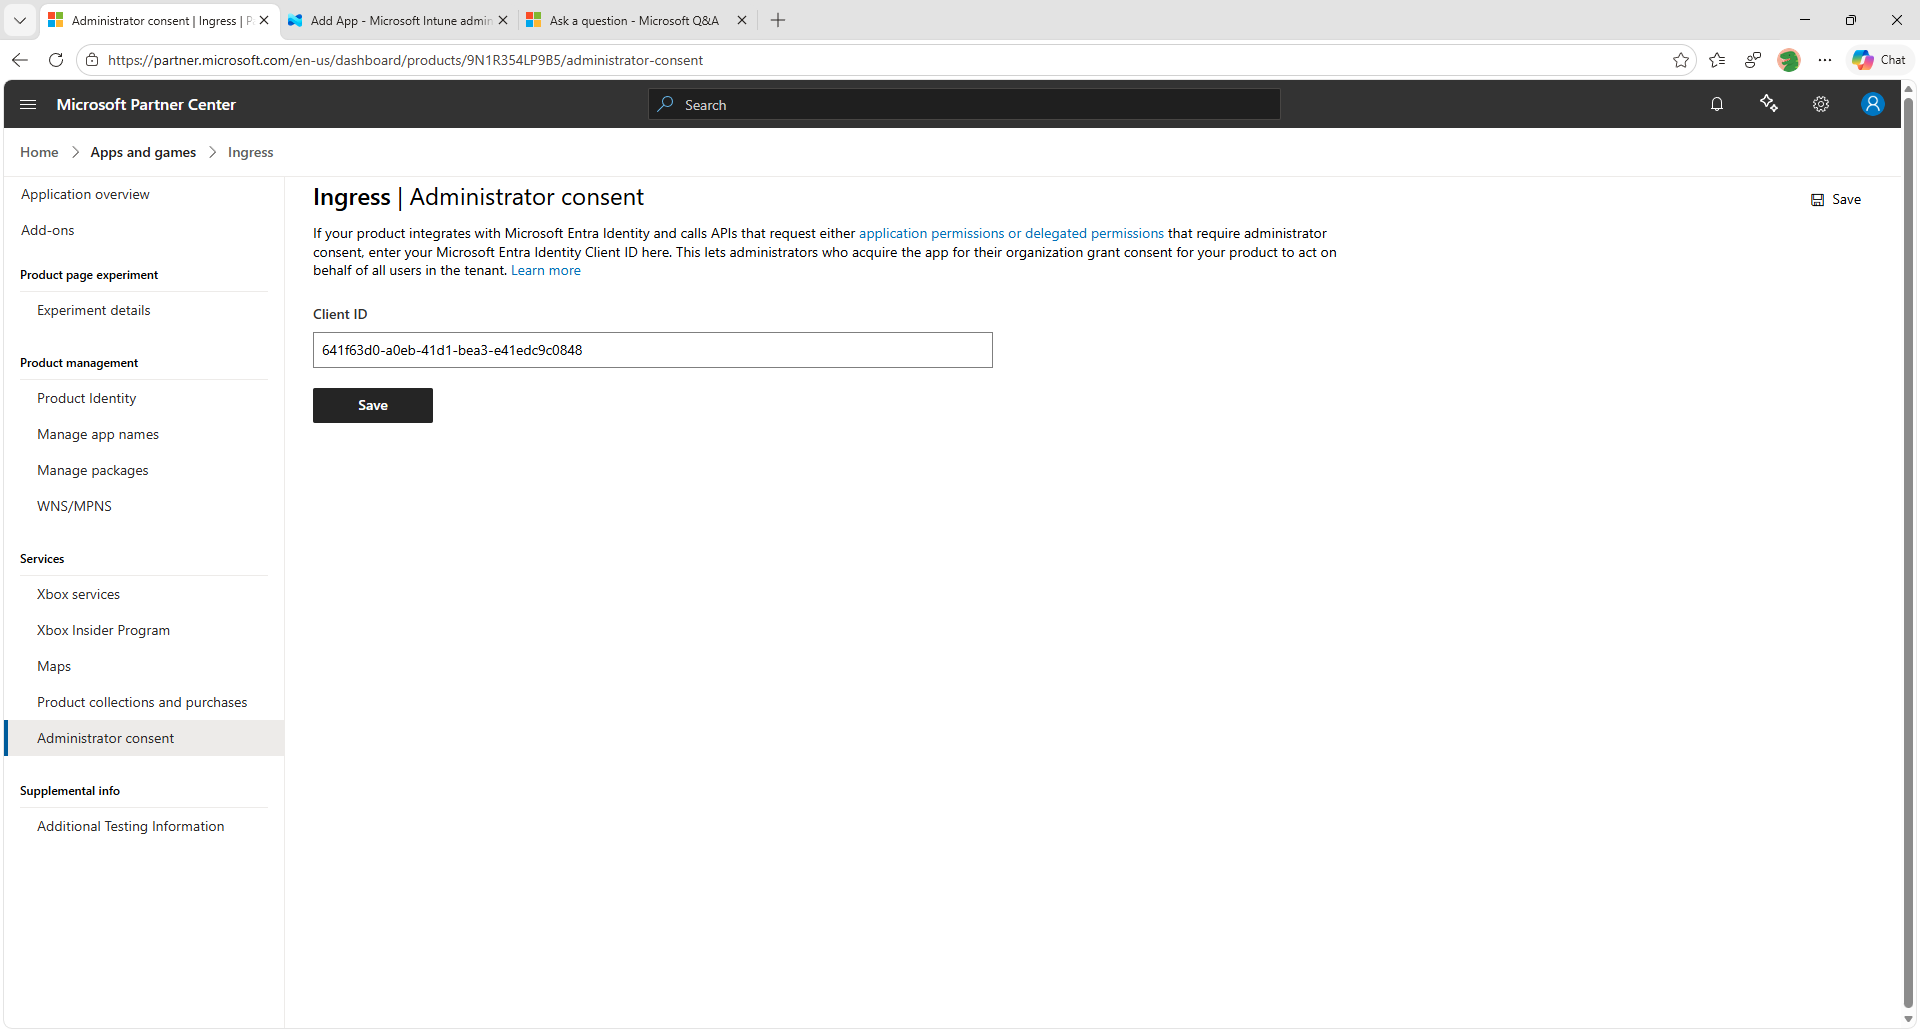Image resolution: width=1920 pixels, height=1032 pixels.
Task: View site information lock icon
Action: (92, 60)
